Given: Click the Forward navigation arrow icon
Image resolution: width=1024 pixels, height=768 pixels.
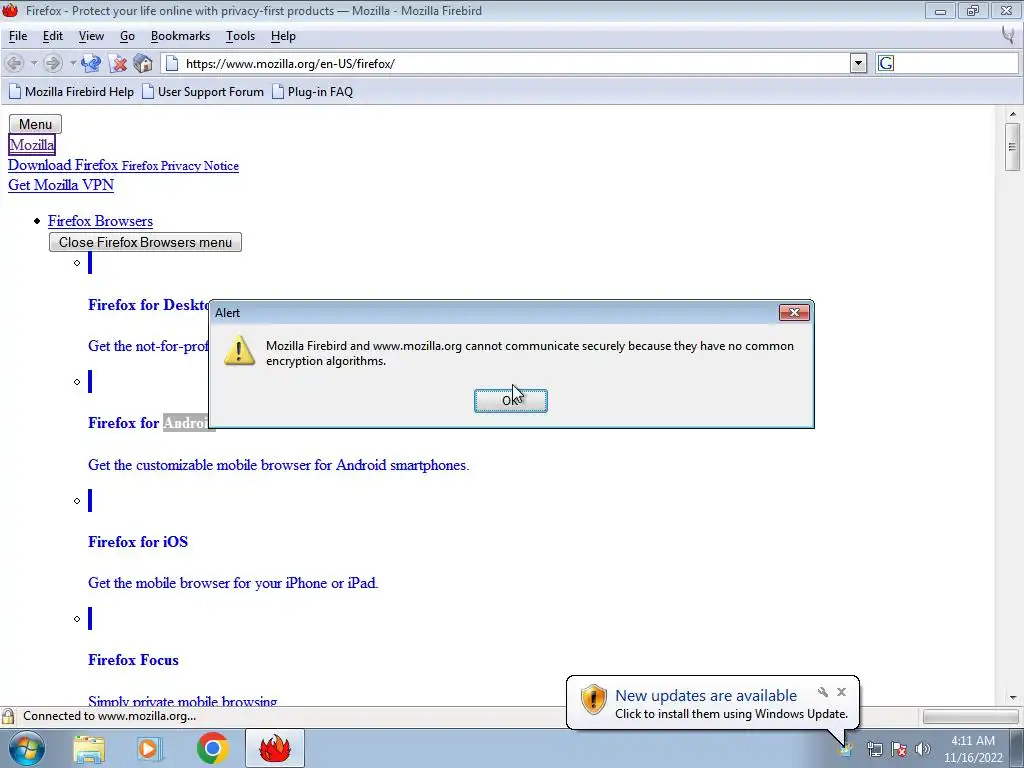Looking at the screenshot, I should coord(54,63).
